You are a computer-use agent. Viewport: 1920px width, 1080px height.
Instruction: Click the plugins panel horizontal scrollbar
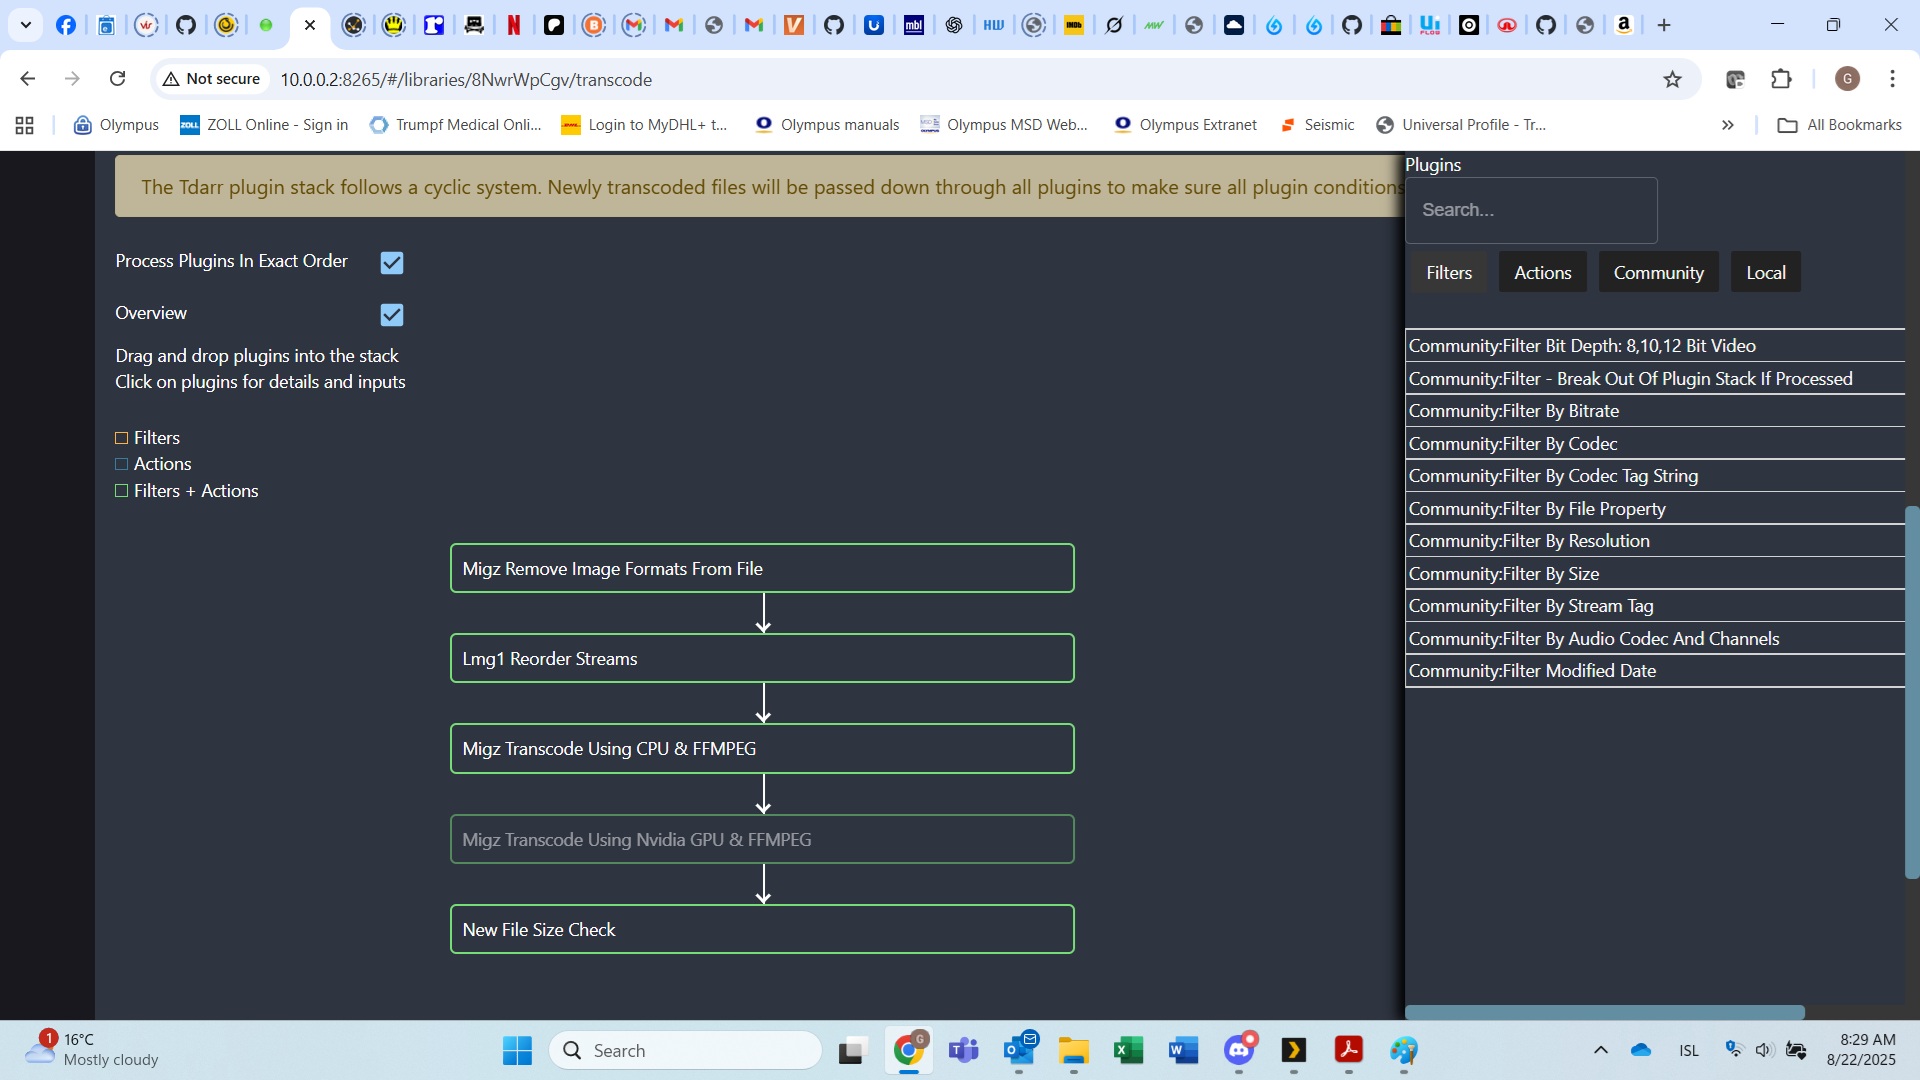(x=1604, y=1012)
